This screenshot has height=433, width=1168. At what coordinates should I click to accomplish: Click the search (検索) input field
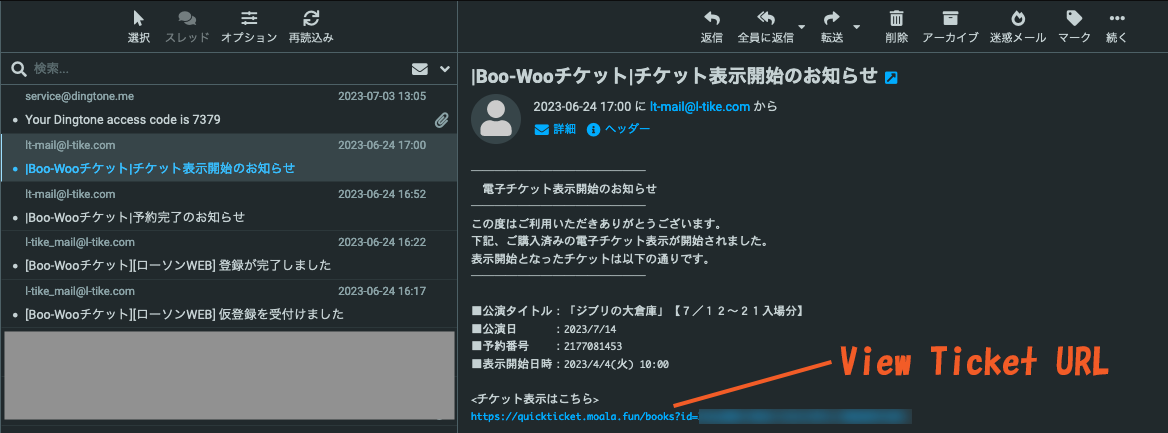[200, 69]
